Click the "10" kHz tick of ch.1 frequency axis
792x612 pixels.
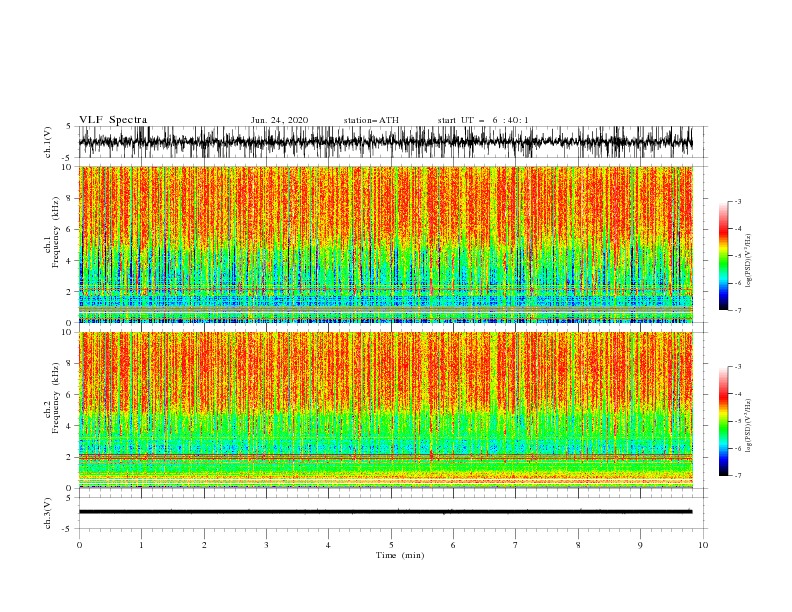(67, 167)
